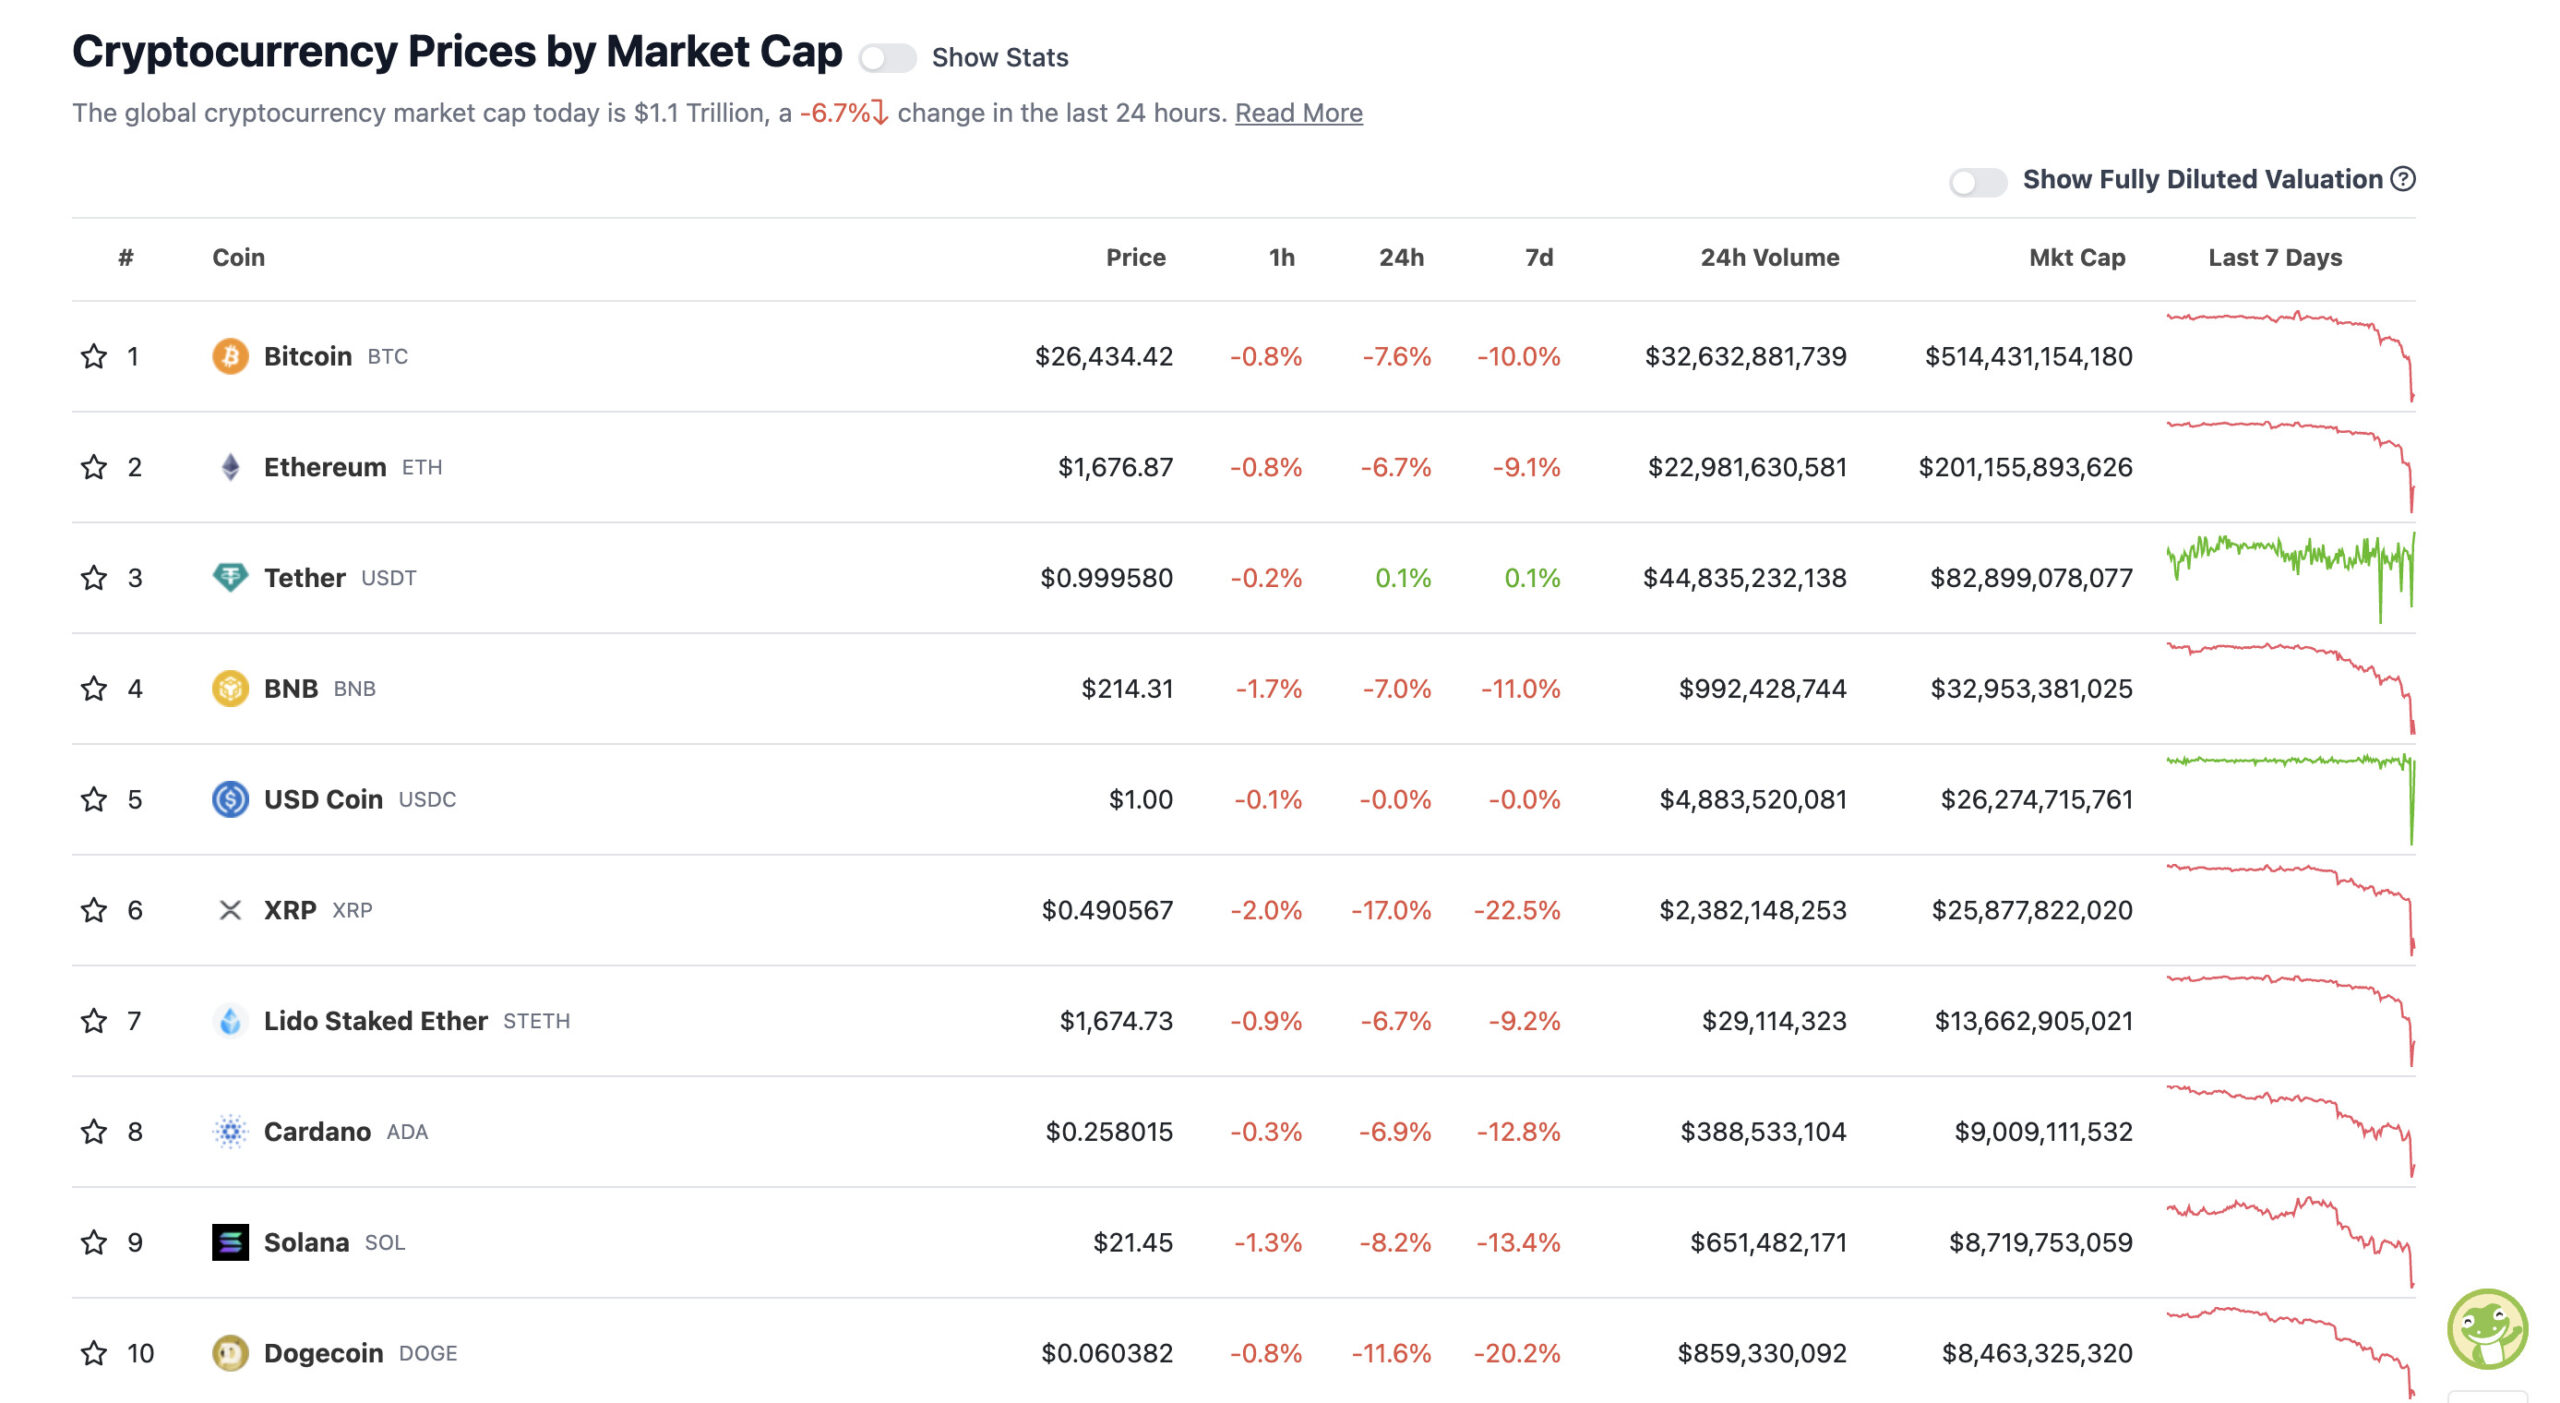The width and height of the screenshot is (2560, 1403).
Task: Click the XRP logo icon
Action: tap(230, 910)
